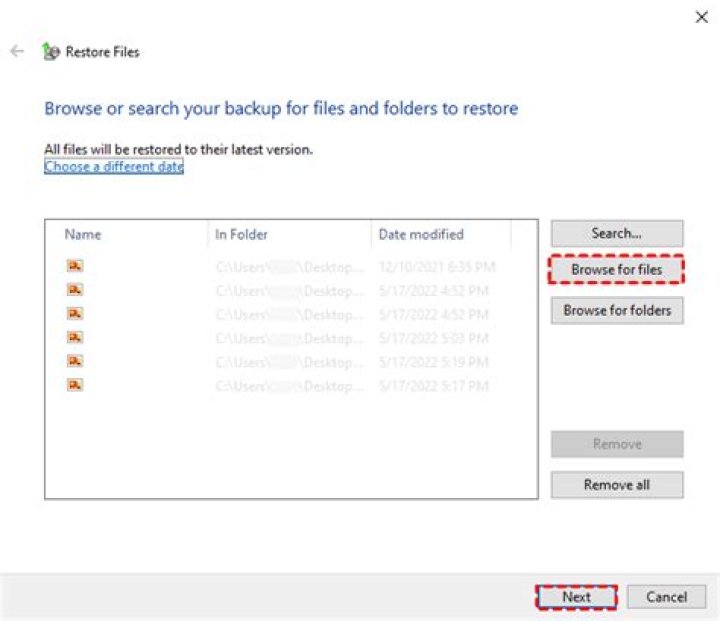Click Browse for files button
720x621 pixels.
point(616,270)
